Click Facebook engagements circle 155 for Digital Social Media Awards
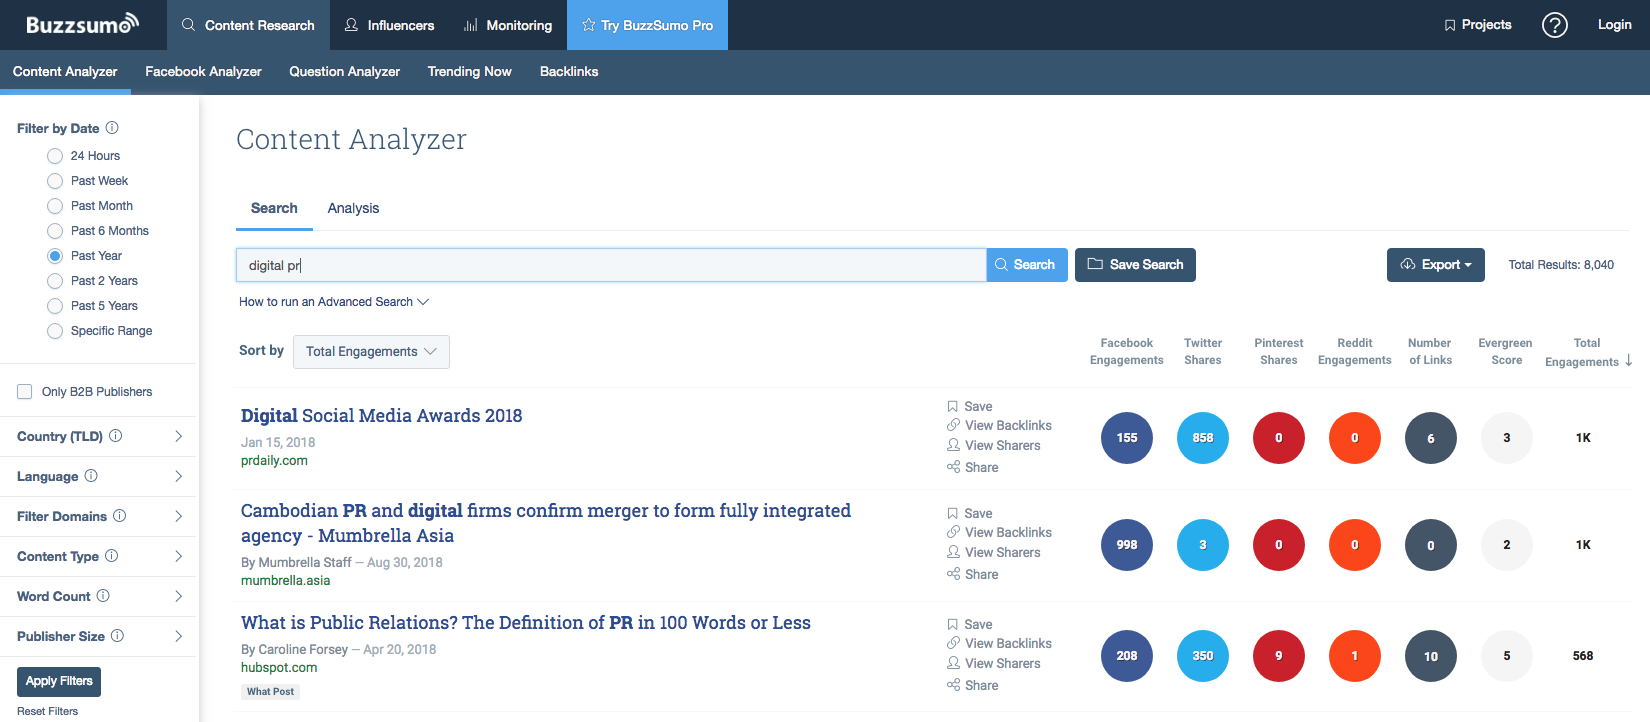This screenshot has height=722, width=1650. coord(1127,438)
